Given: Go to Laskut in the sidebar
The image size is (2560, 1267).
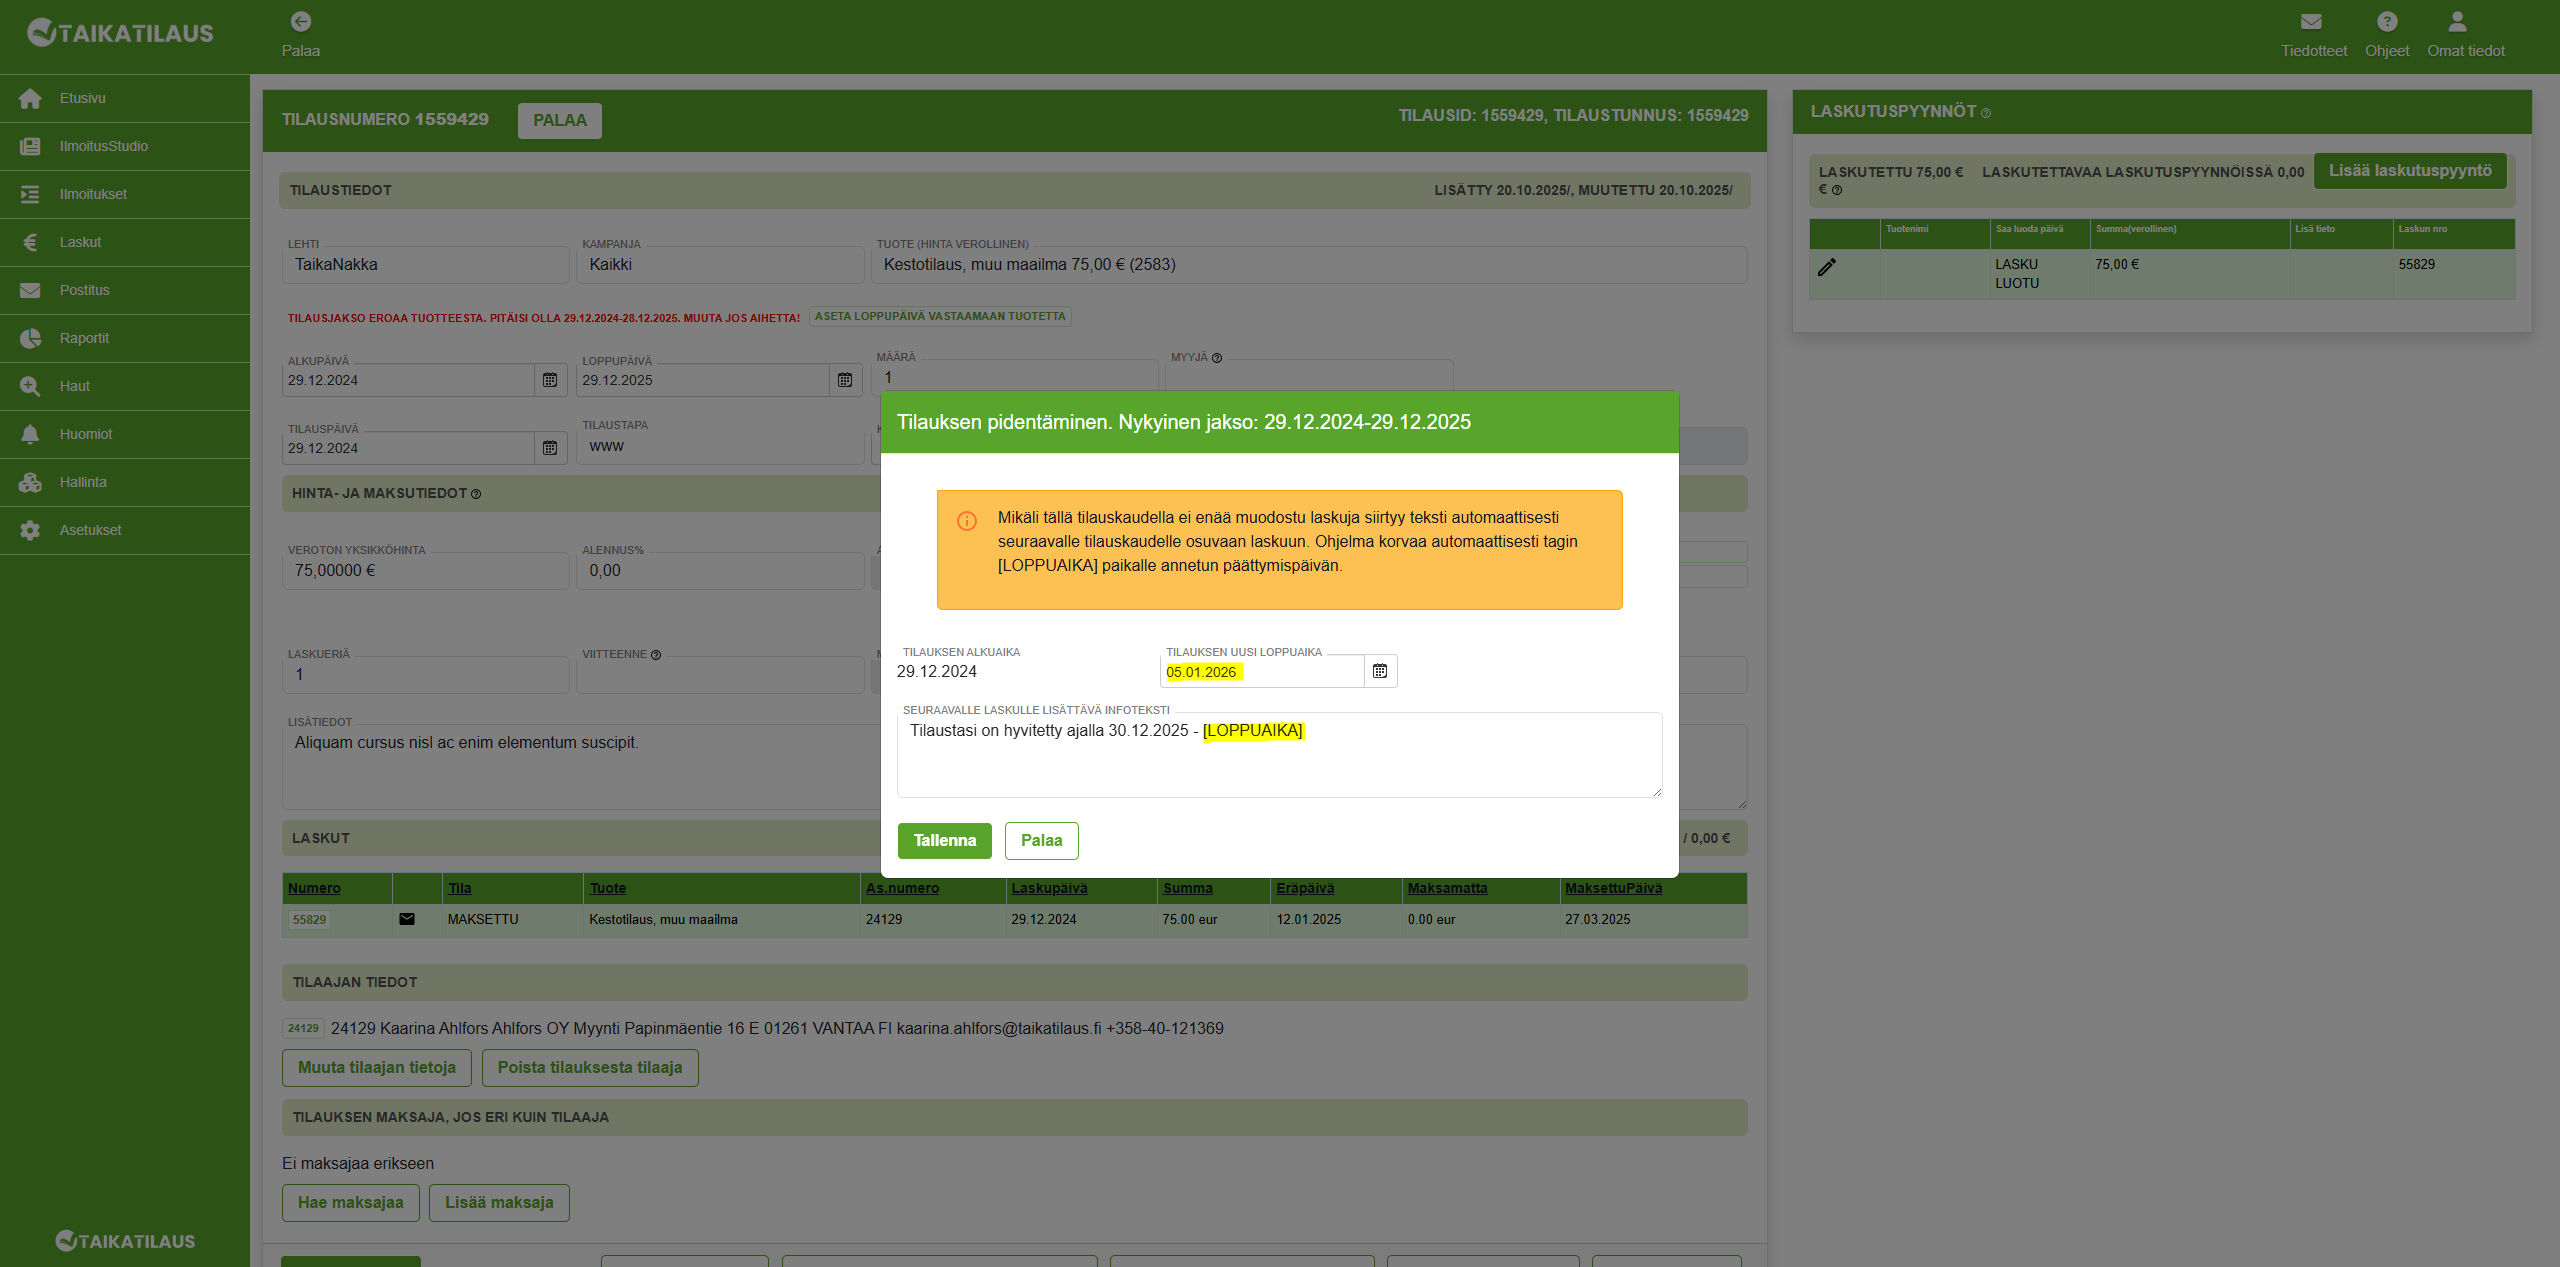Looking at the screenshot, I should tap(80, 242).
